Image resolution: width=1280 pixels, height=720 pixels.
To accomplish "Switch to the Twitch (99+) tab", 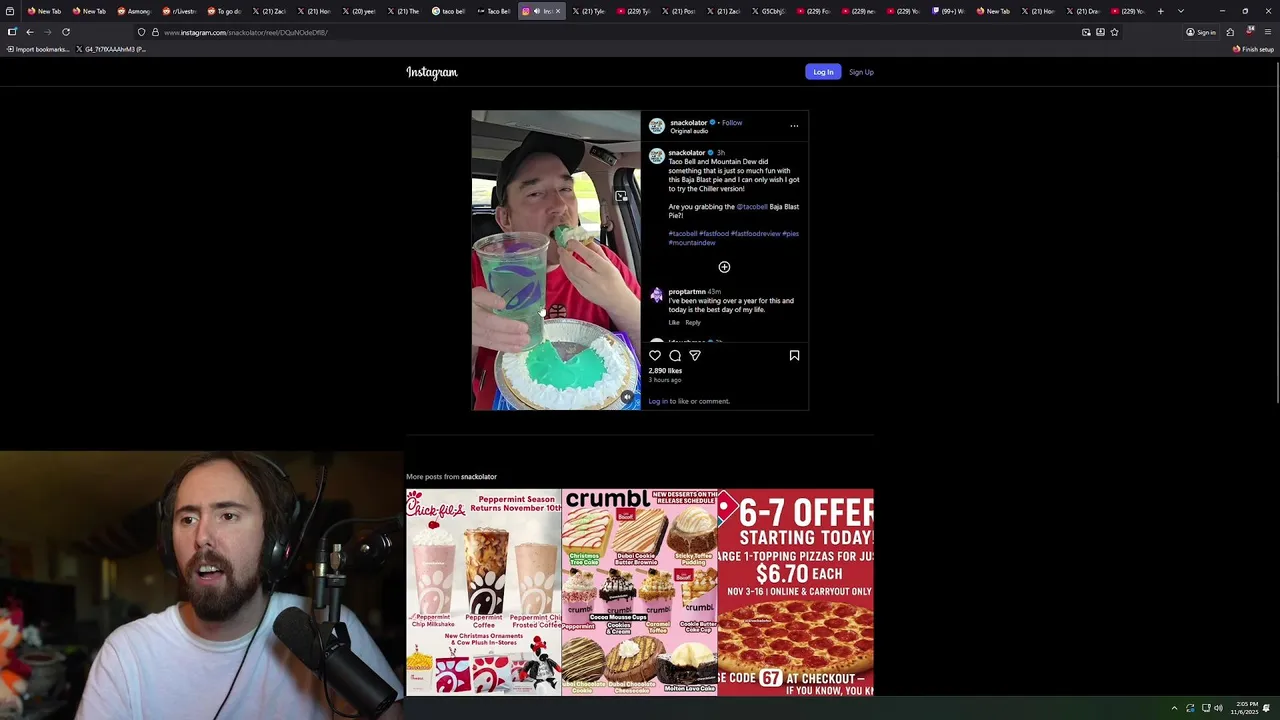I will [948, 11].
